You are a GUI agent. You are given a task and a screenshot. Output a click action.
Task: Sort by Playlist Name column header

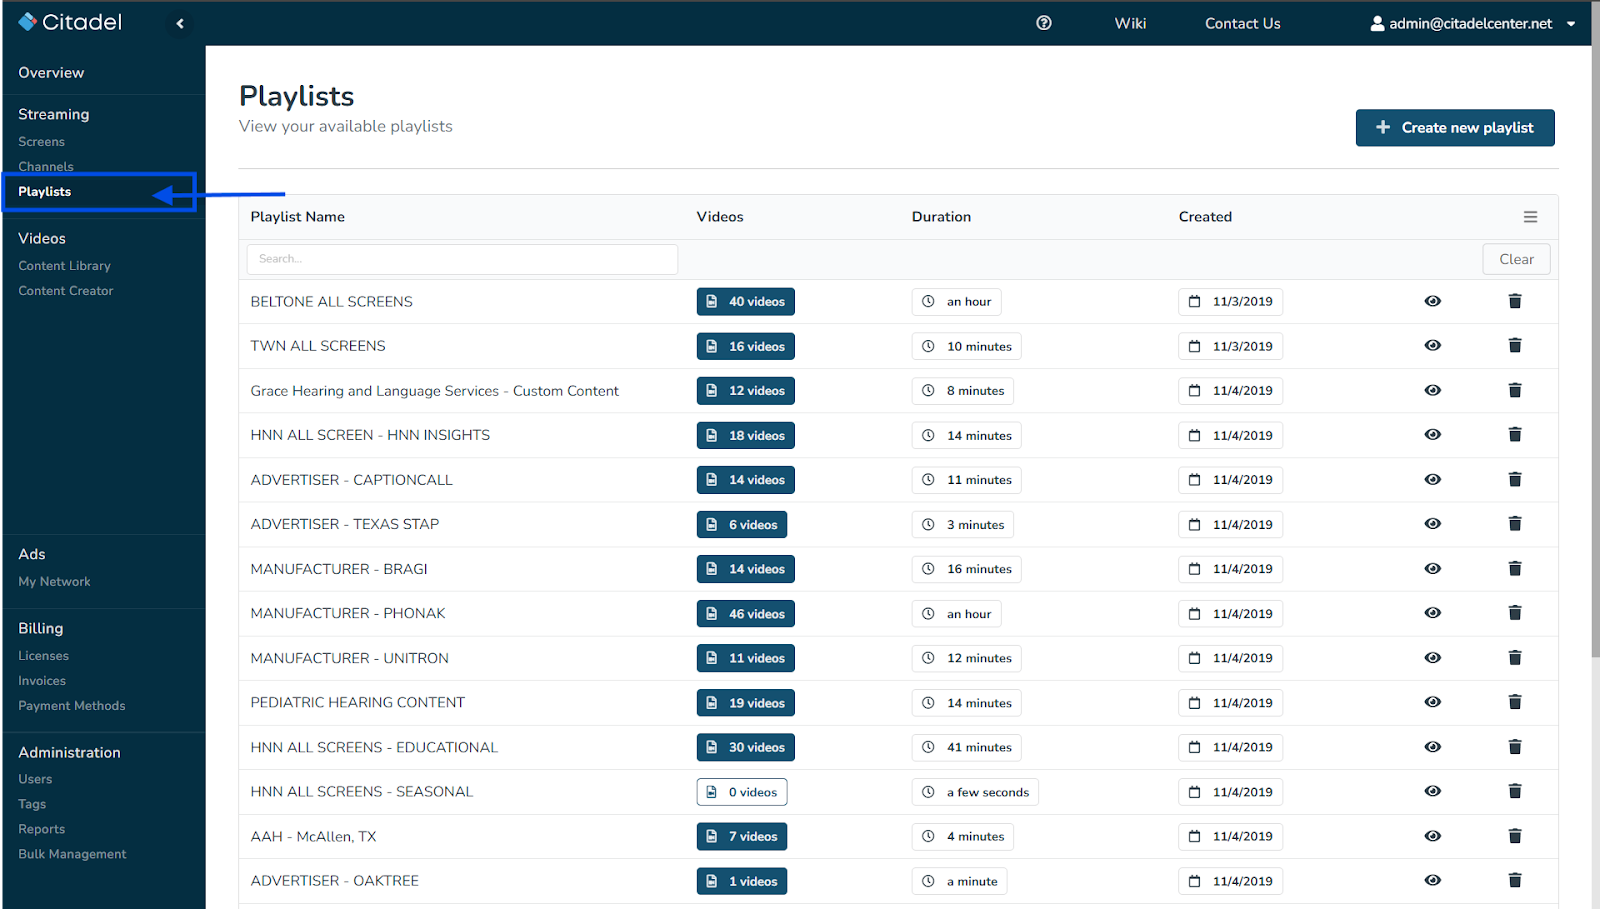pos(297,217)
